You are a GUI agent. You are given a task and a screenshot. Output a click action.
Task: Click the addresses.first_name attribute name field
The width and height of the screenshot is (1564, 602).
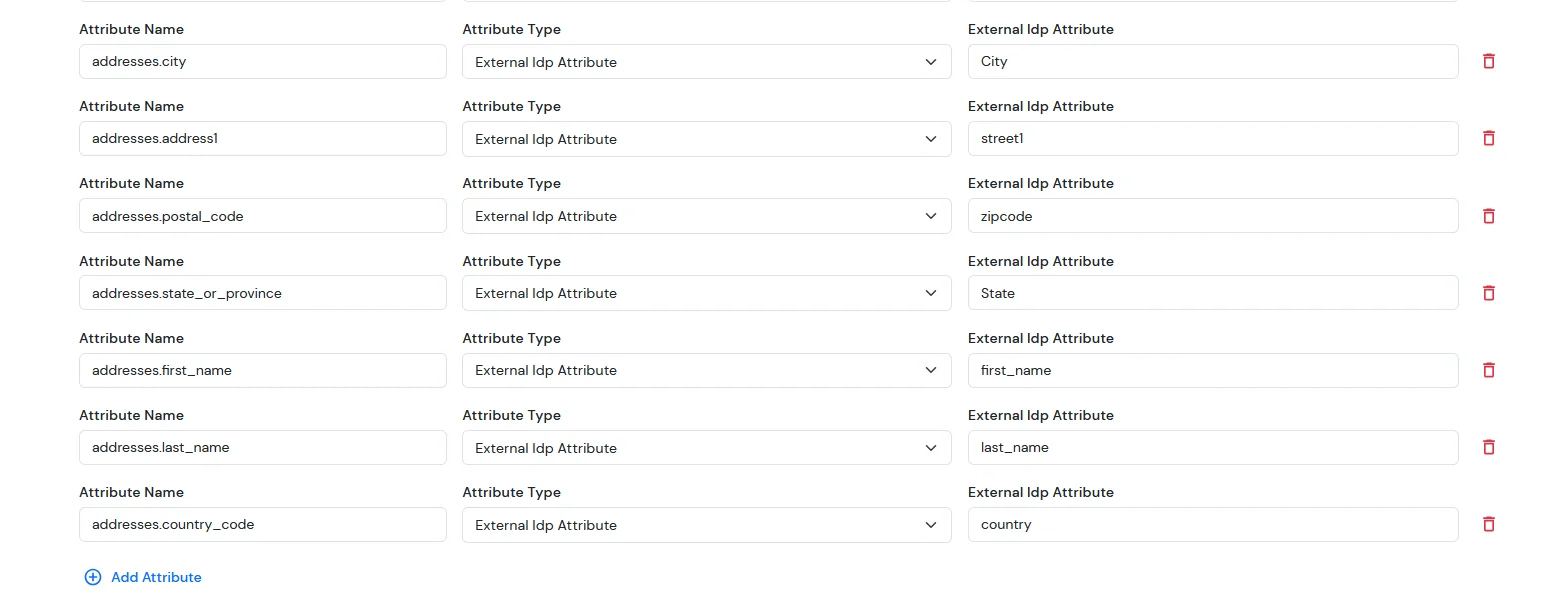click(262, 370)
